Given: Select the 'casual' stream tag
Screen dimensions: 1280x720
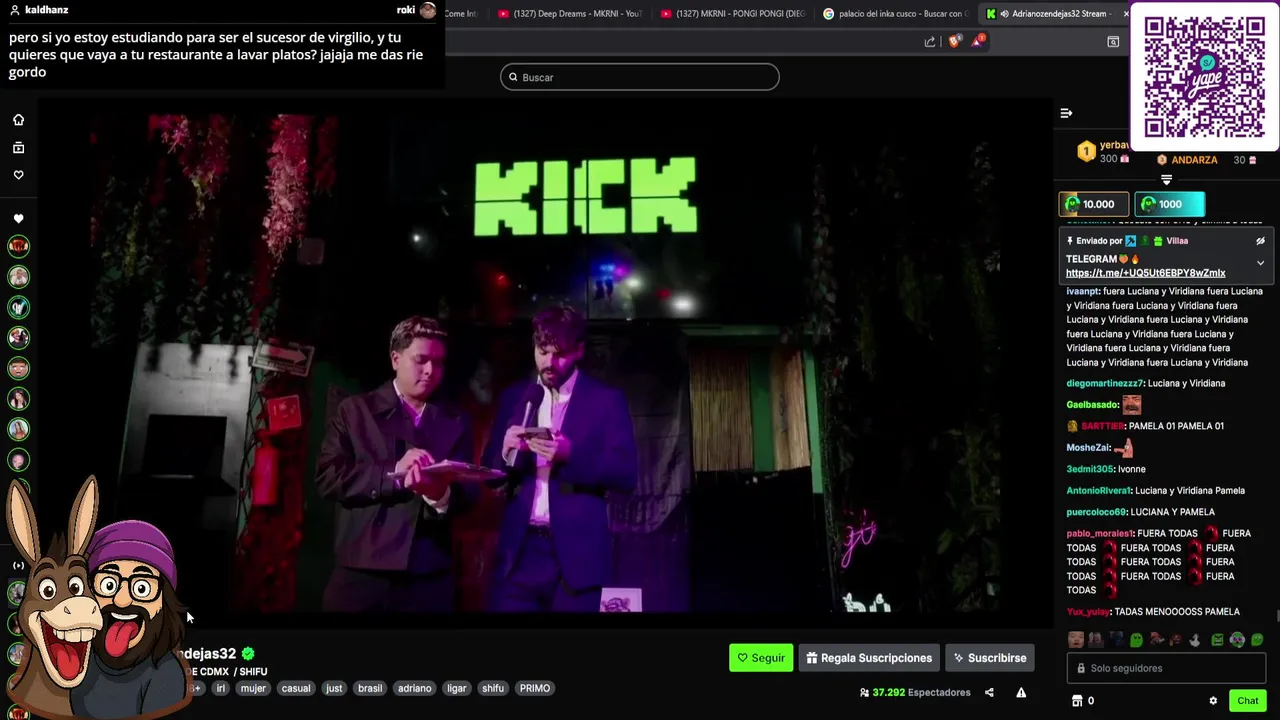Looking at the screenshot, I should [296, 688].
